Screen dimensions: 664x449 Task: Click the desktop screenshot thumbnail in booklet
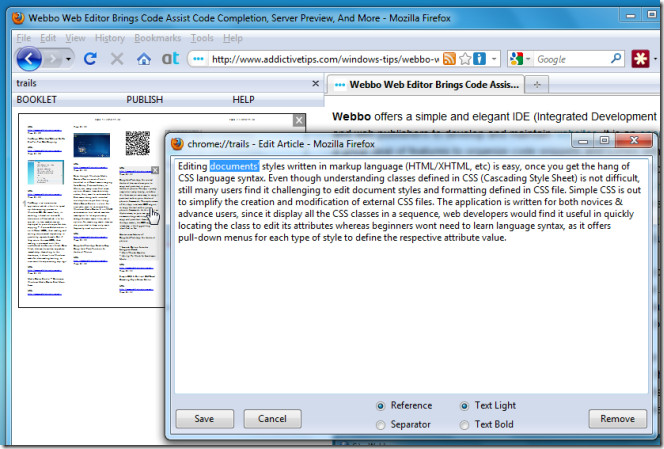(x=91, y=145)
